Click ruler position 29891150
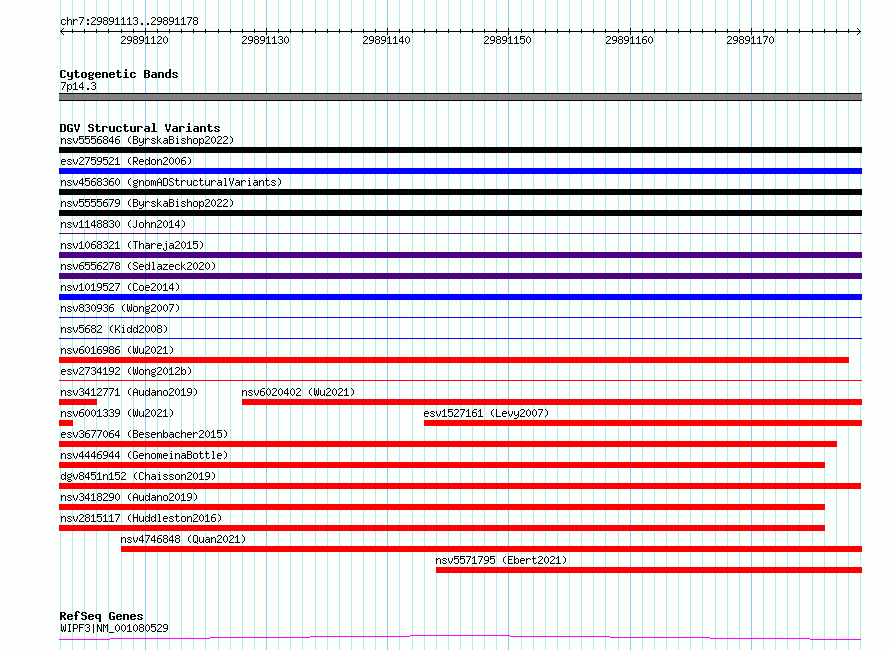 tap(507, 40)
